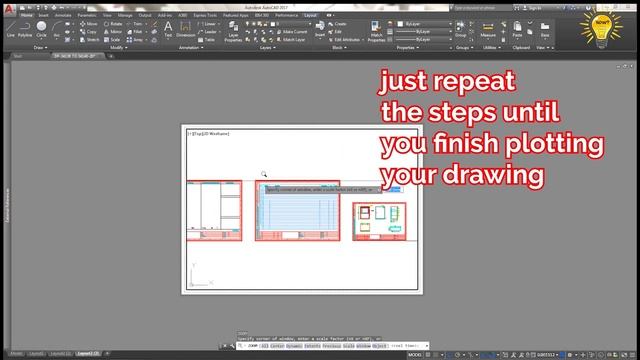Click the Group tool
640x360 pixels.
click(460, 29)
